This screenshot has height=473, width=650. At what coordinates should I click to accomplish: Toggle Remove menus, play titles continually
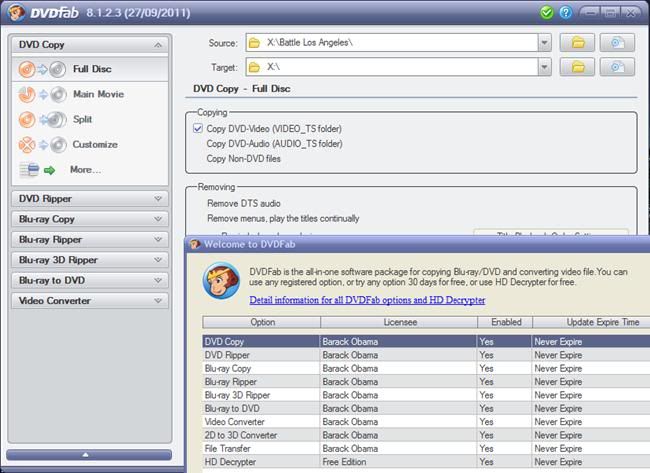(283, 218)
